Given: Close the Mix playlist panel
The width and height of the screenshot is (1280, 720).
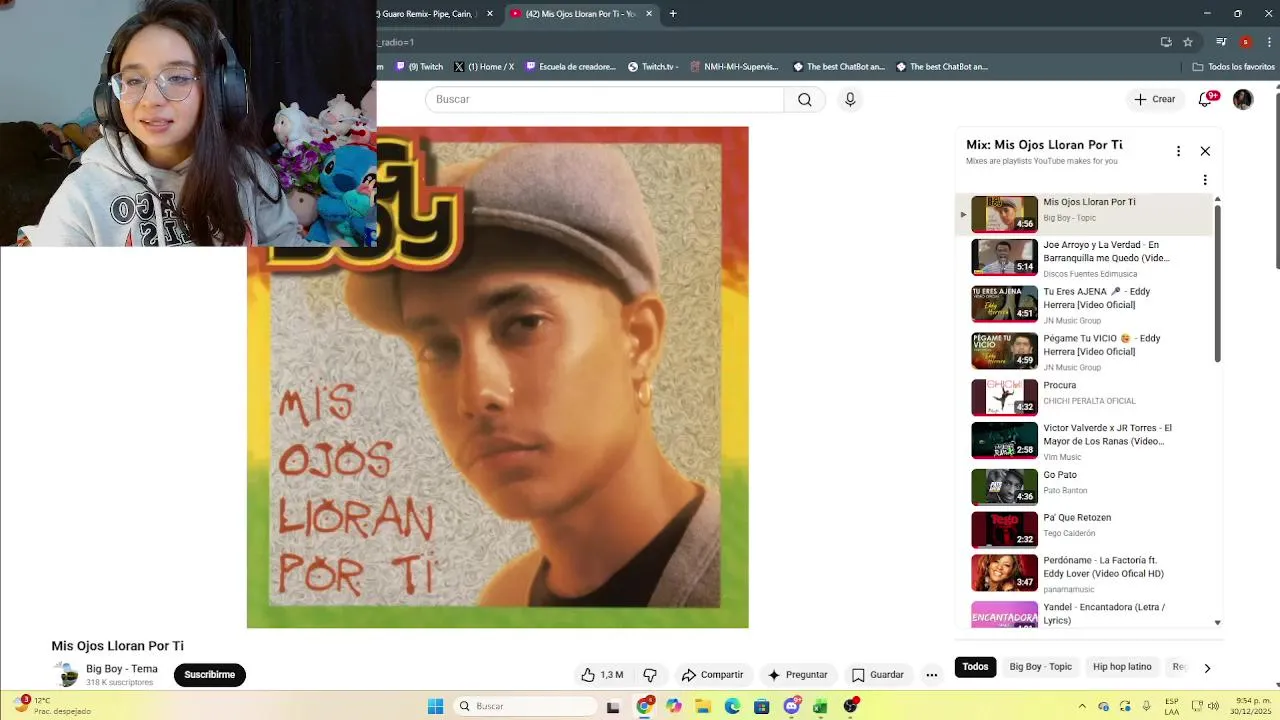Looking at the screenshot, I should 1205,151.
